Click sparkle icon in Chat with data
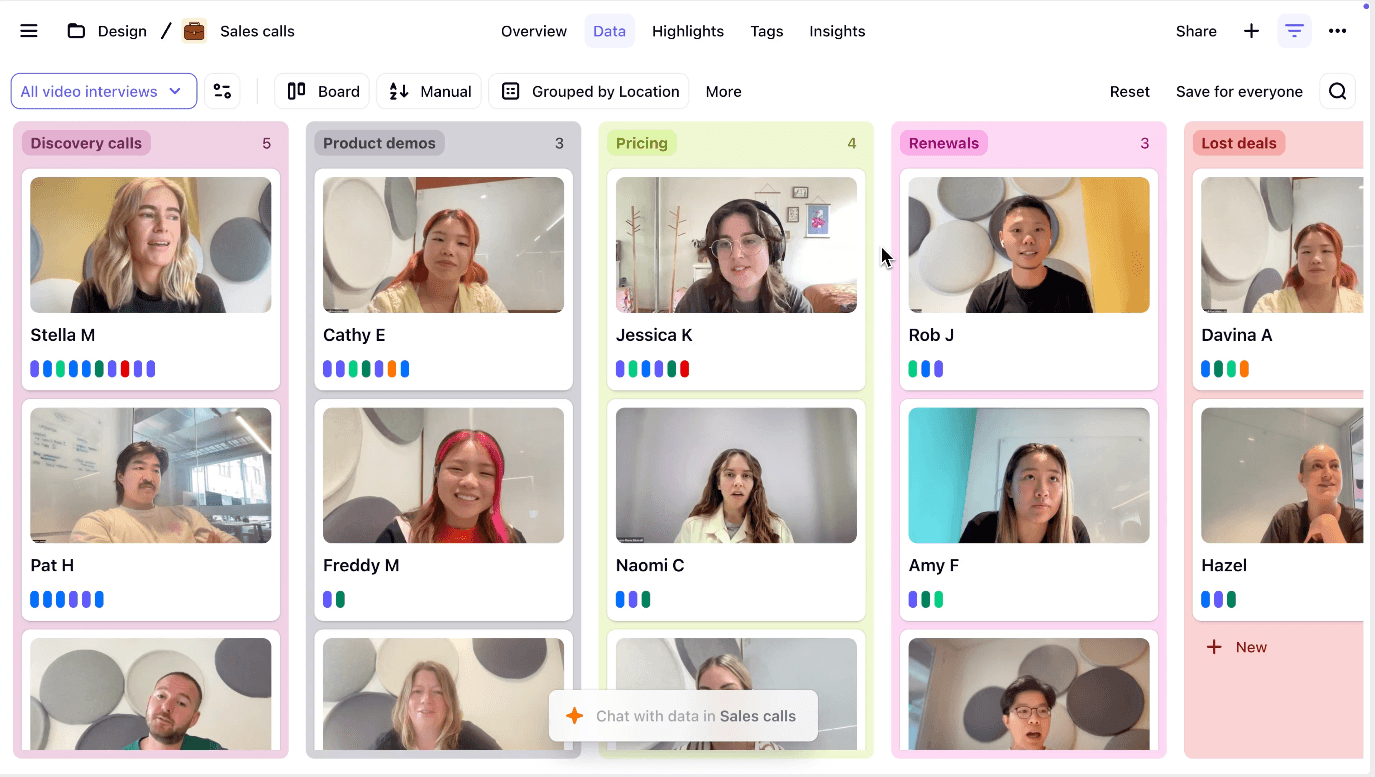Viewport: 1375px width, 777px height. point(574,716)
